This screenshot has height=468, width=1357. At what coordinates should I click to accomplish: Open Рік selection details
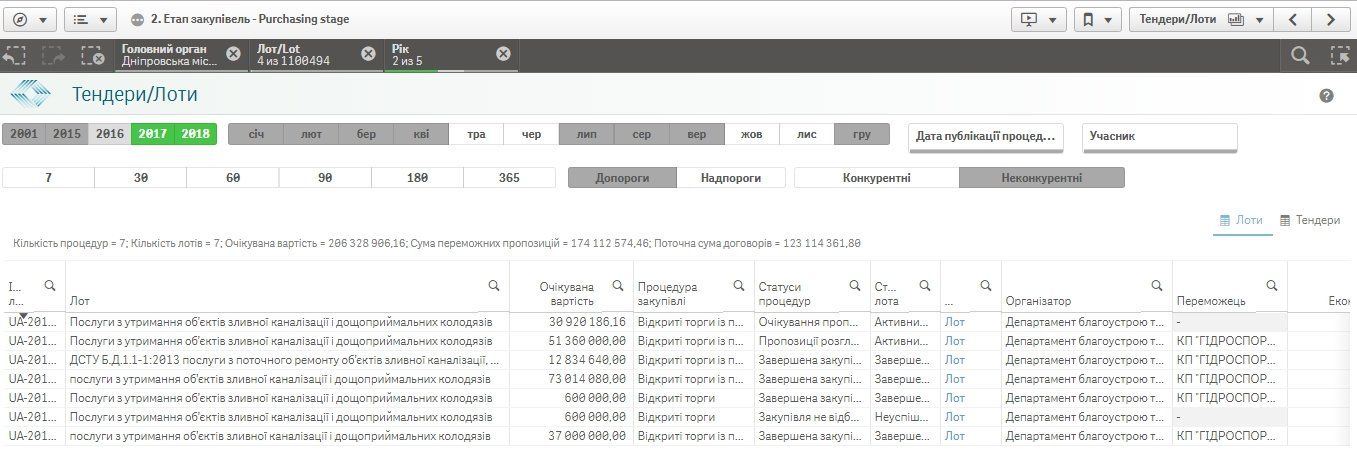tap(440, 55)
